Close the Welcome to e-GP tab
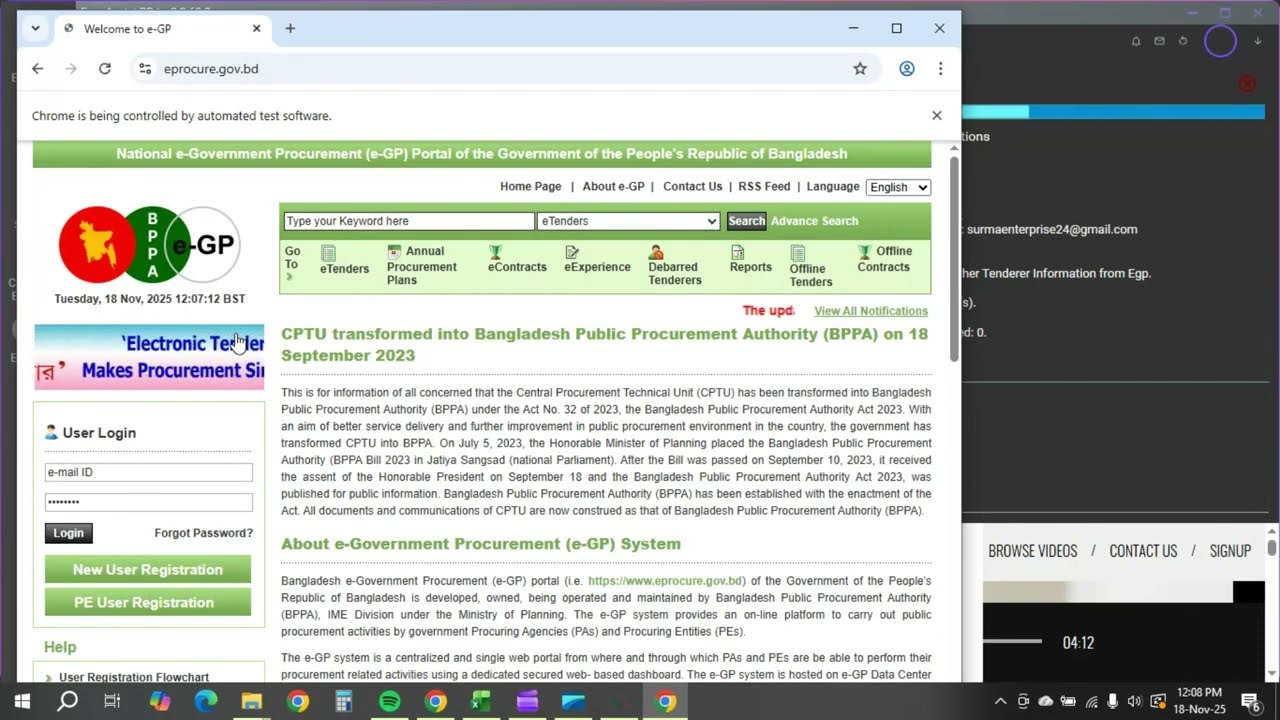Image resolution: width=1280 pixels, height=720 pixels. [257, 28]
